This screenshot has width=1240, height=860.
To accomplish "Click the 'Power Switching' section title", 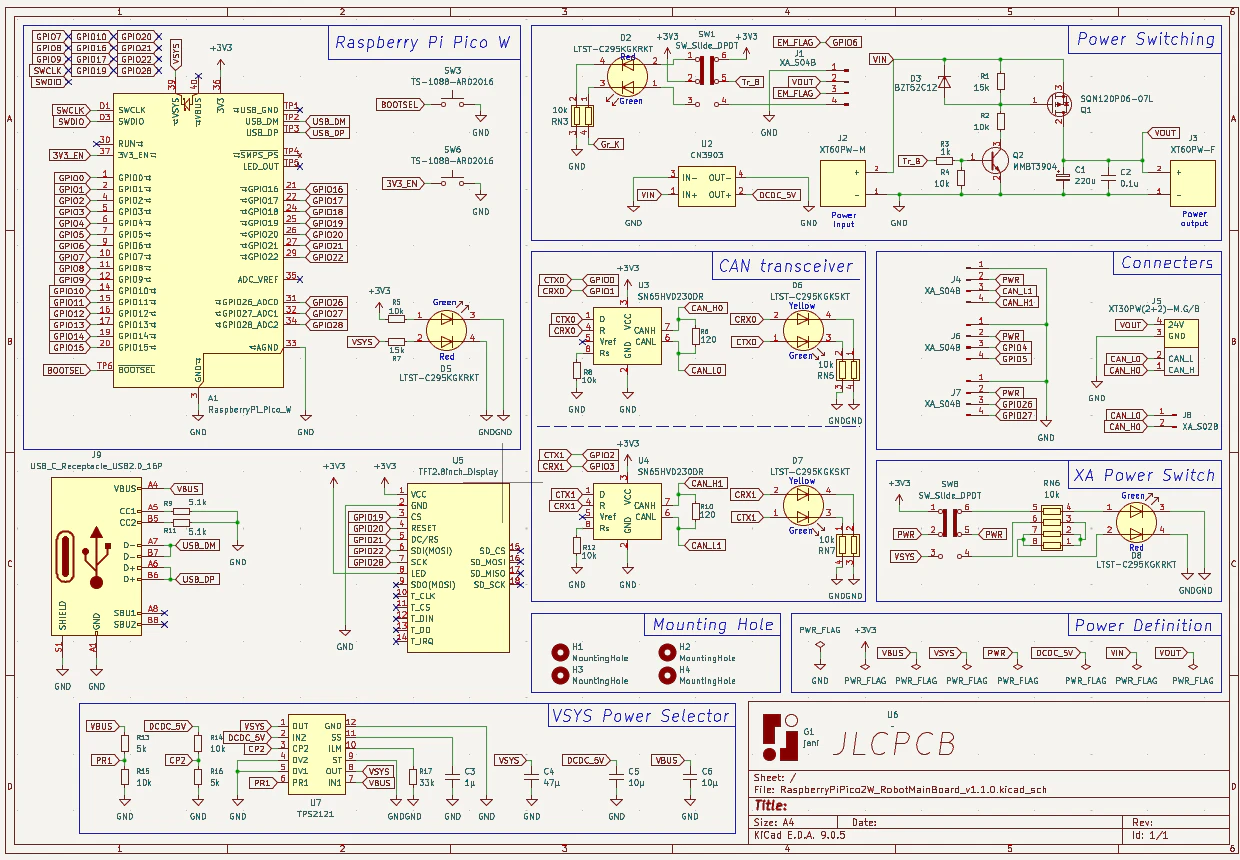I will pyautogui.click(x=1146, y=40).
